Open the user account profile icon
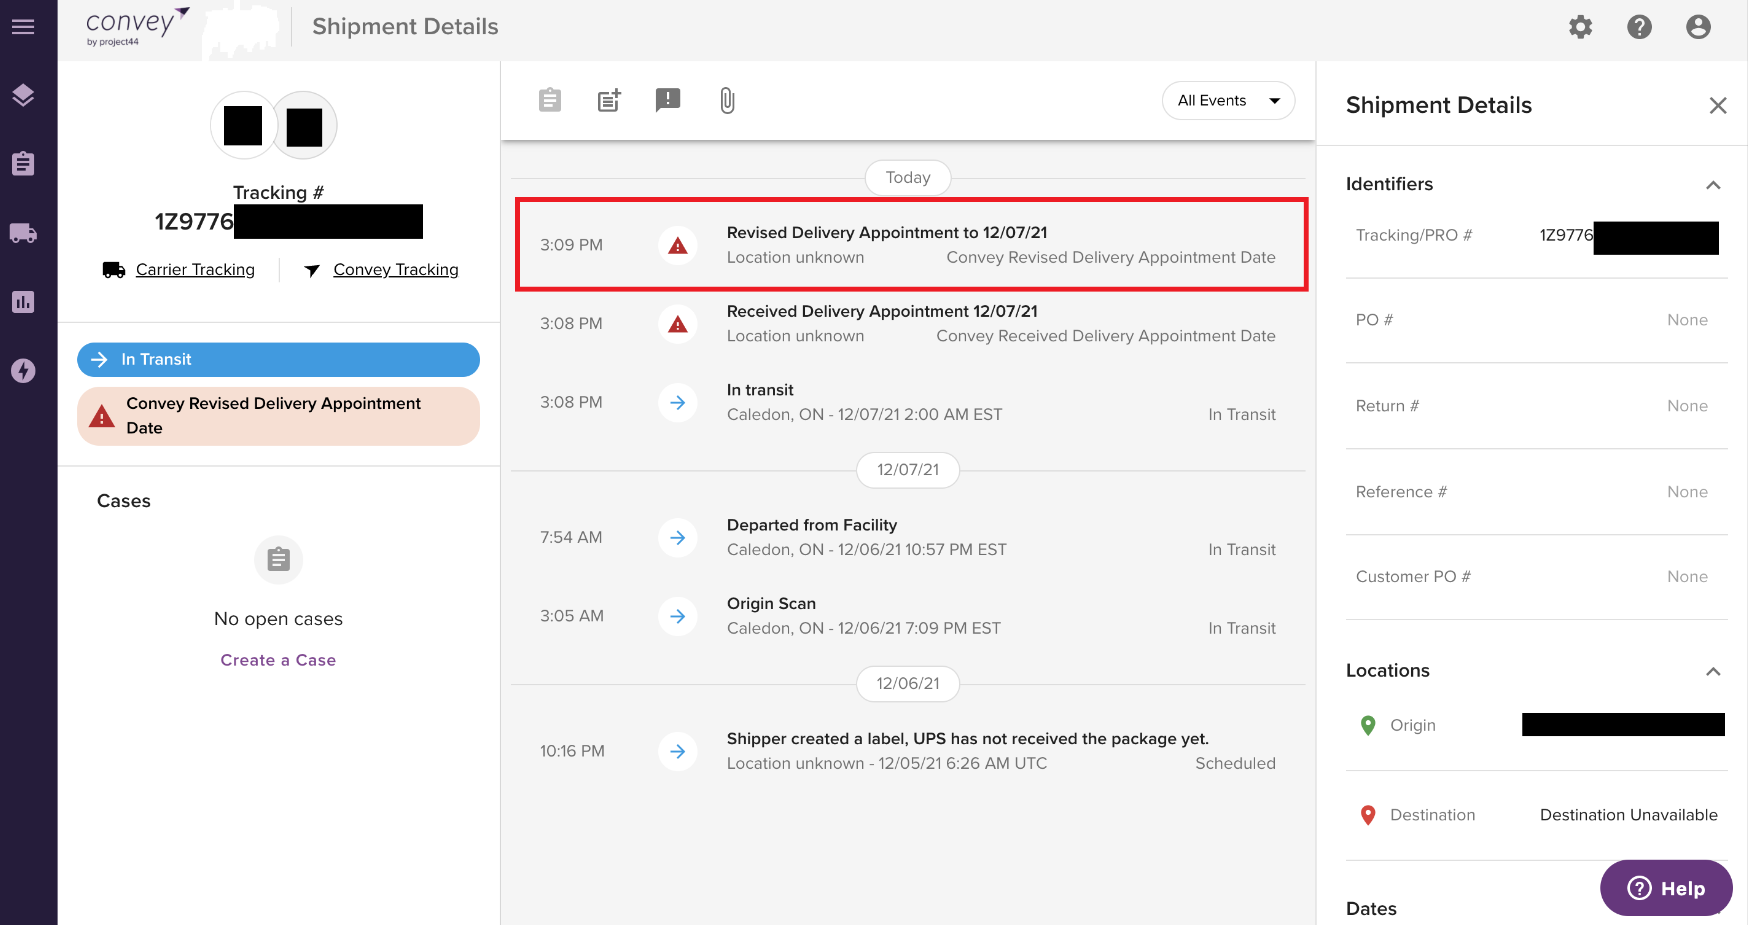This screenshot has width=1750, height=925. [x=1698, y=27]
